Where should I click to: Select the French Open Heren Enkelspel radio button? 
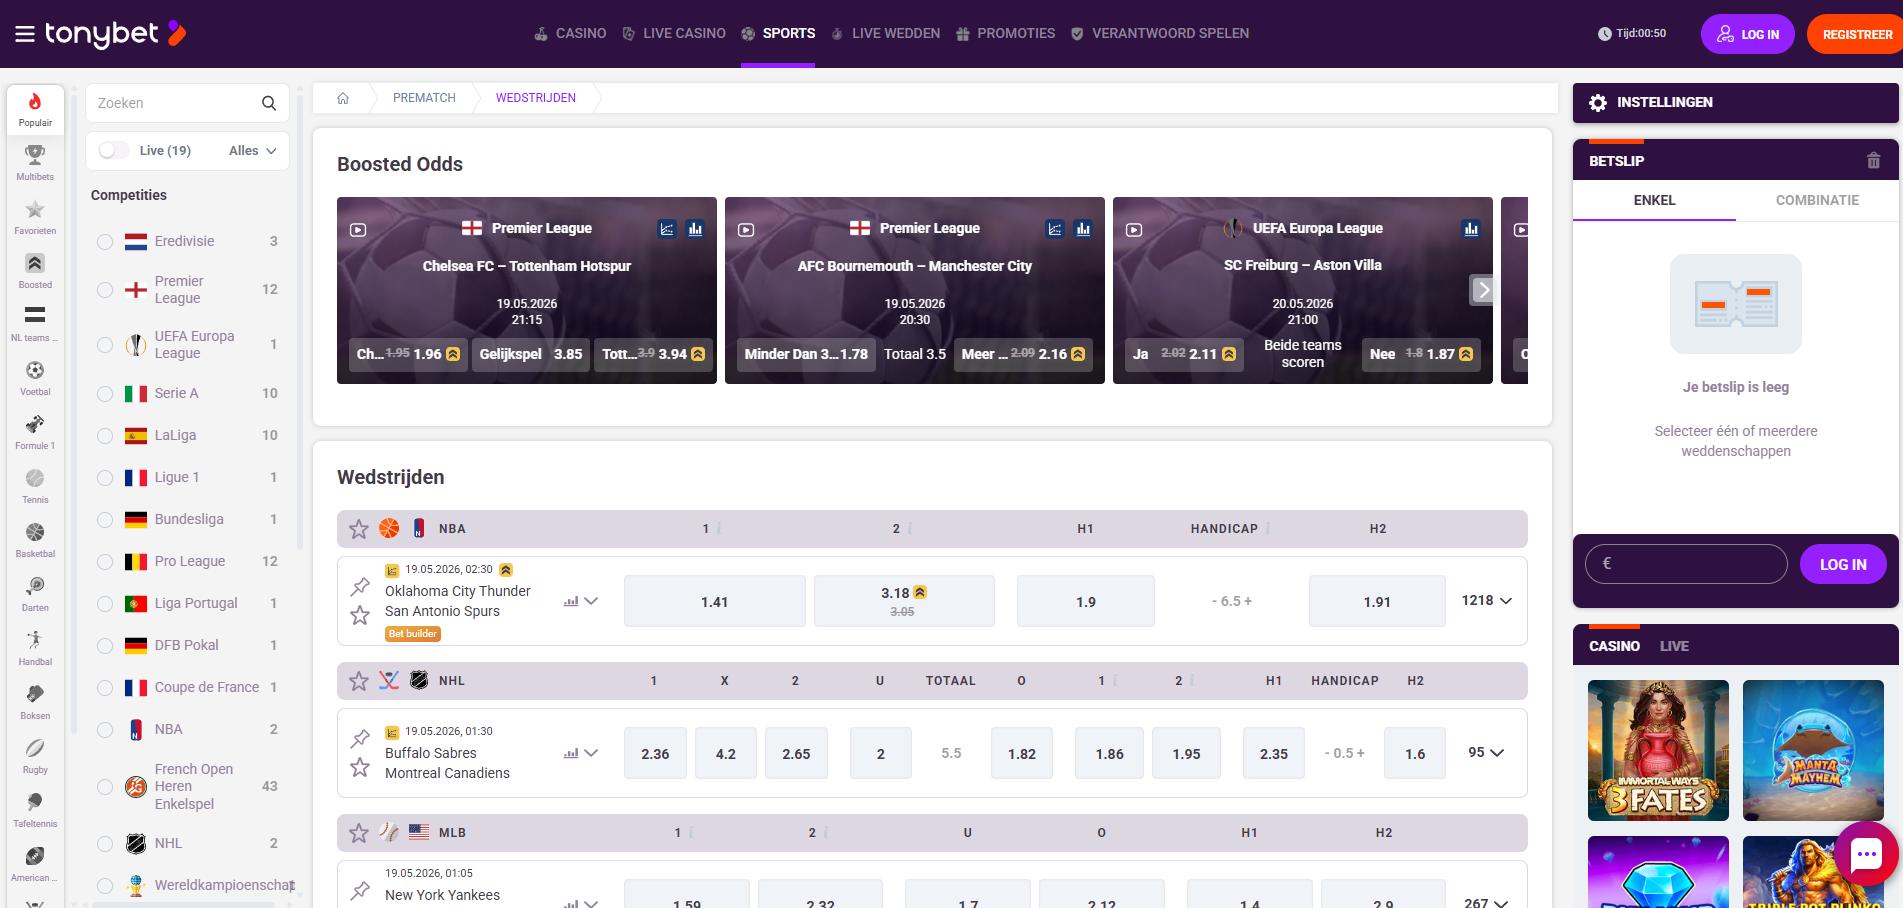coord(105,787)
